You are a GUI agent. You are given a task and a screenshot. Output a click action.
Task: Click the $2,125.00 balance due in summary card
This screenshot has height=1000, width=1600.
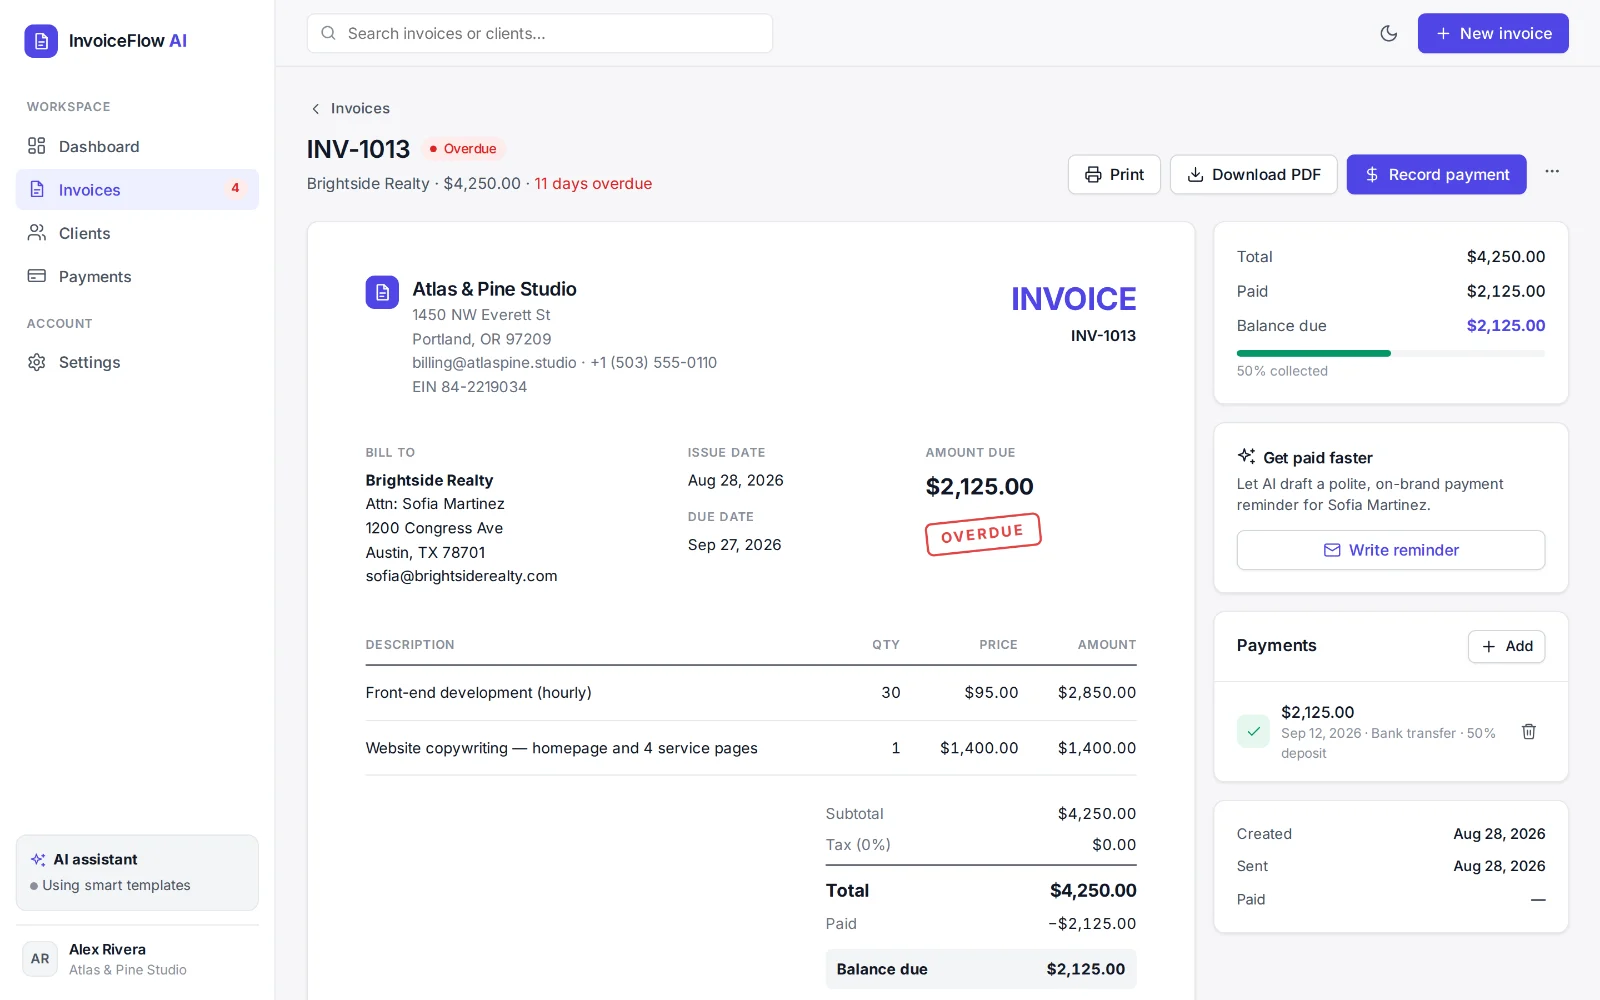pyautogui.click(x=1506, y=326)
